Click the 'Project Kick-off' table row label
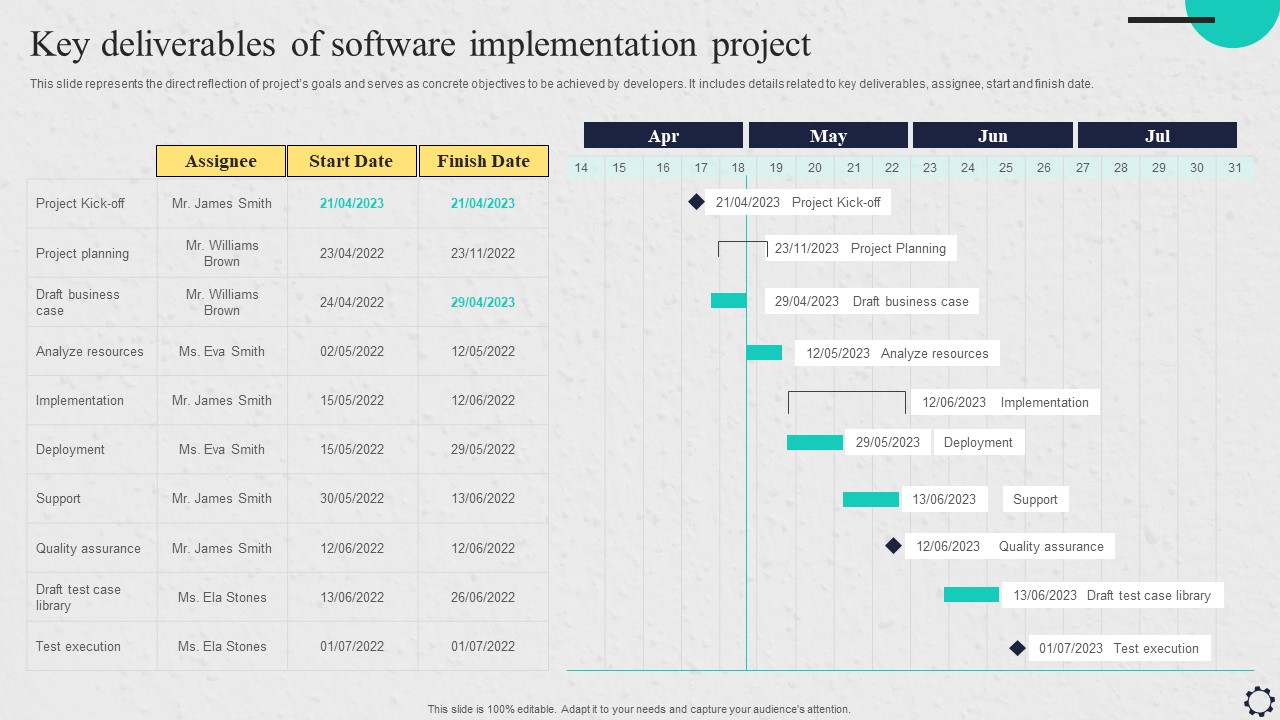Image resolution: width=1280 pixels, height=720 pixels. (x=80, y=203)
